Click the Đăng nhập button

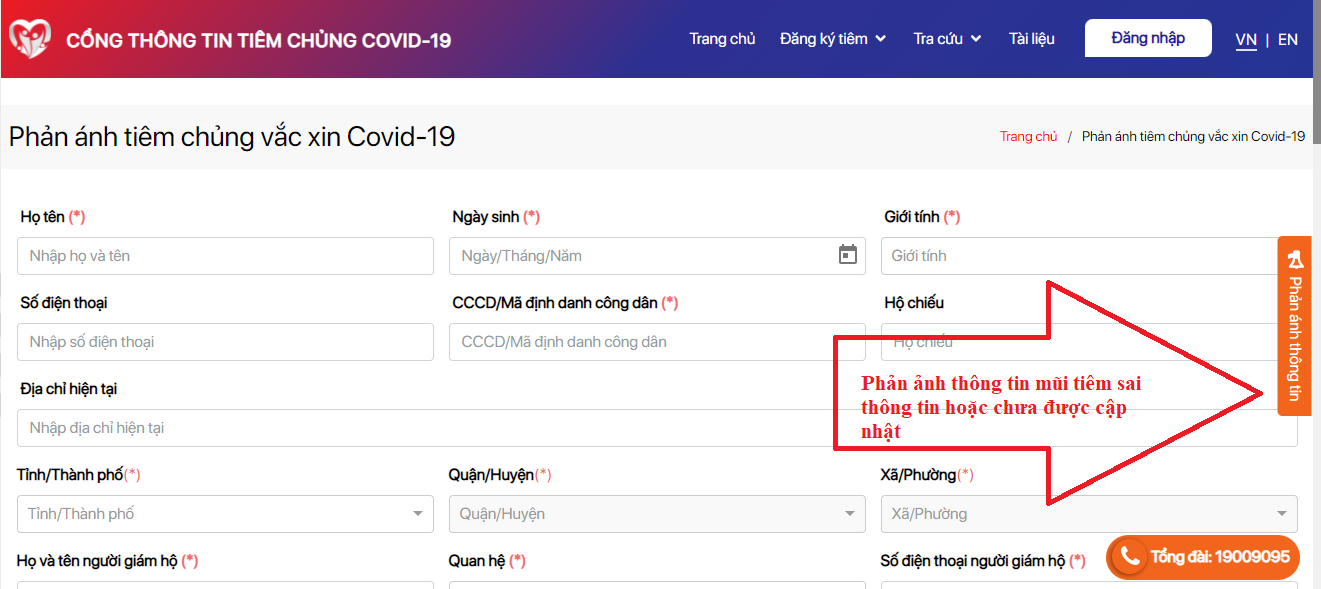click(x=1147, y=37)
